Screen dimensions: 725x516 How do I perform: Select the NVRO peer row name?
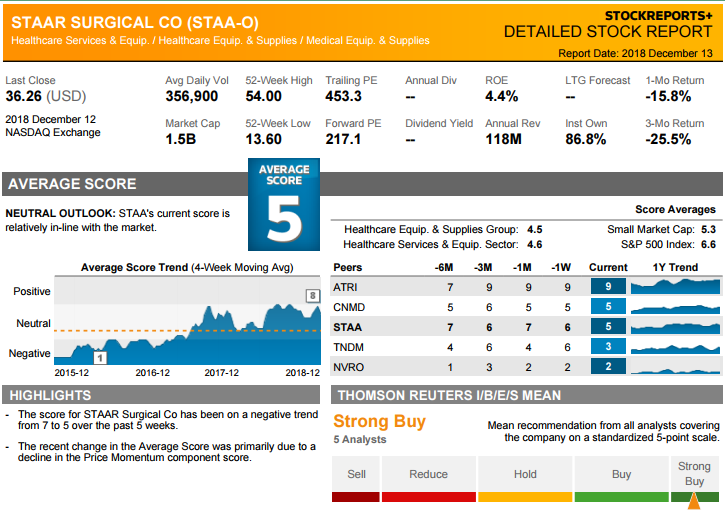348,367
